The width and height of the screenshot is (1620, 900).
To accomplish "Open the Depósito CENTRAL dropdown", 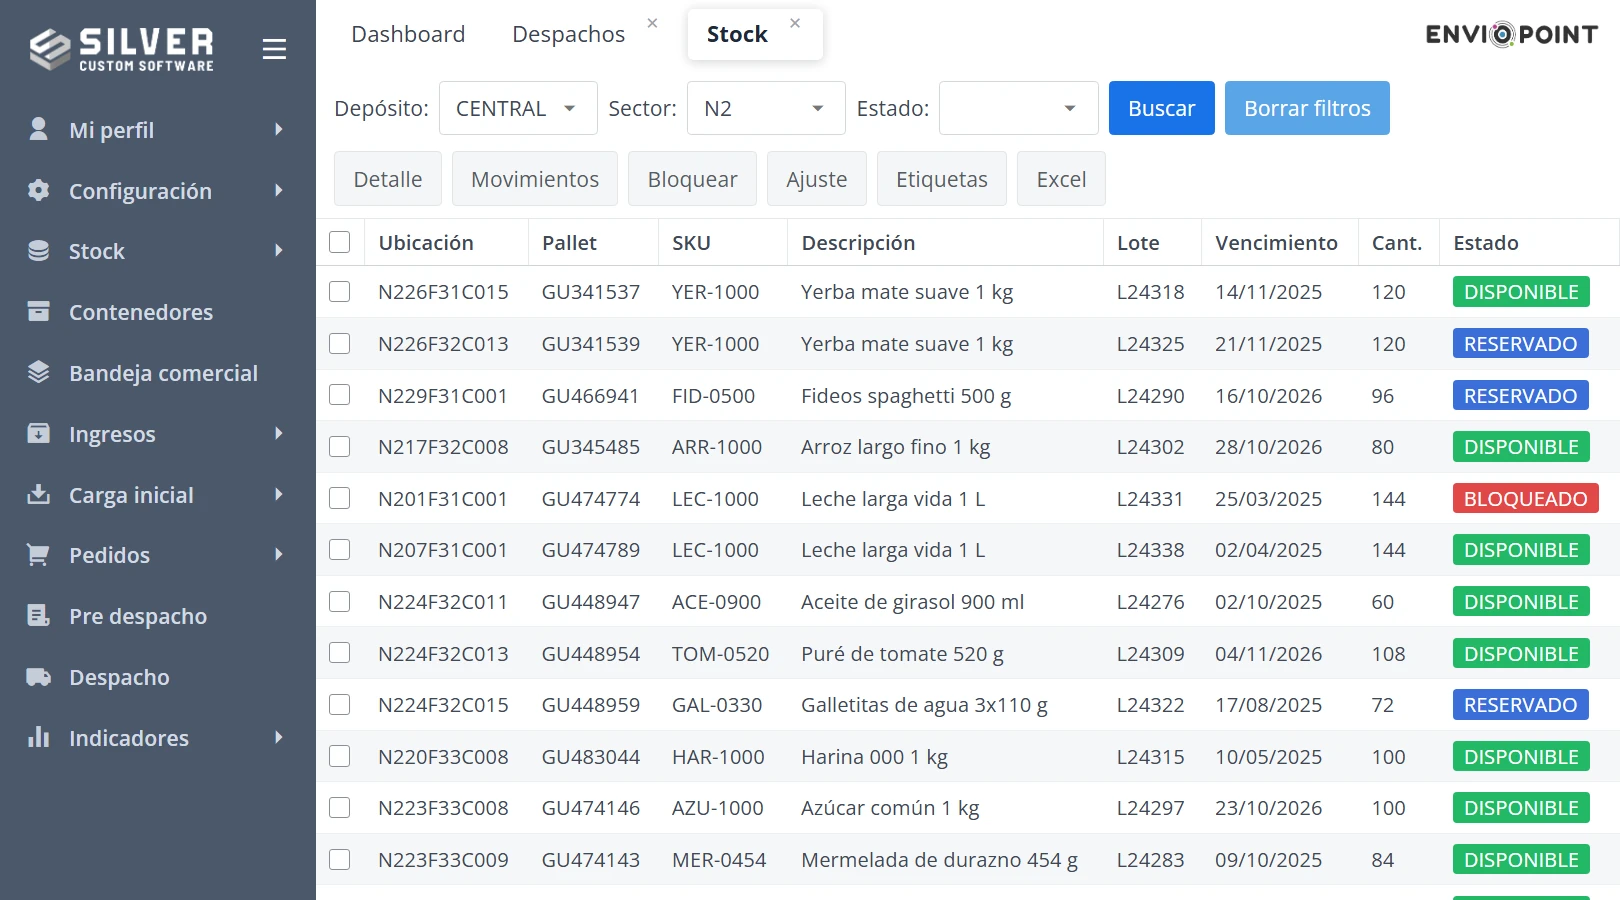I will tap(518, 108).
